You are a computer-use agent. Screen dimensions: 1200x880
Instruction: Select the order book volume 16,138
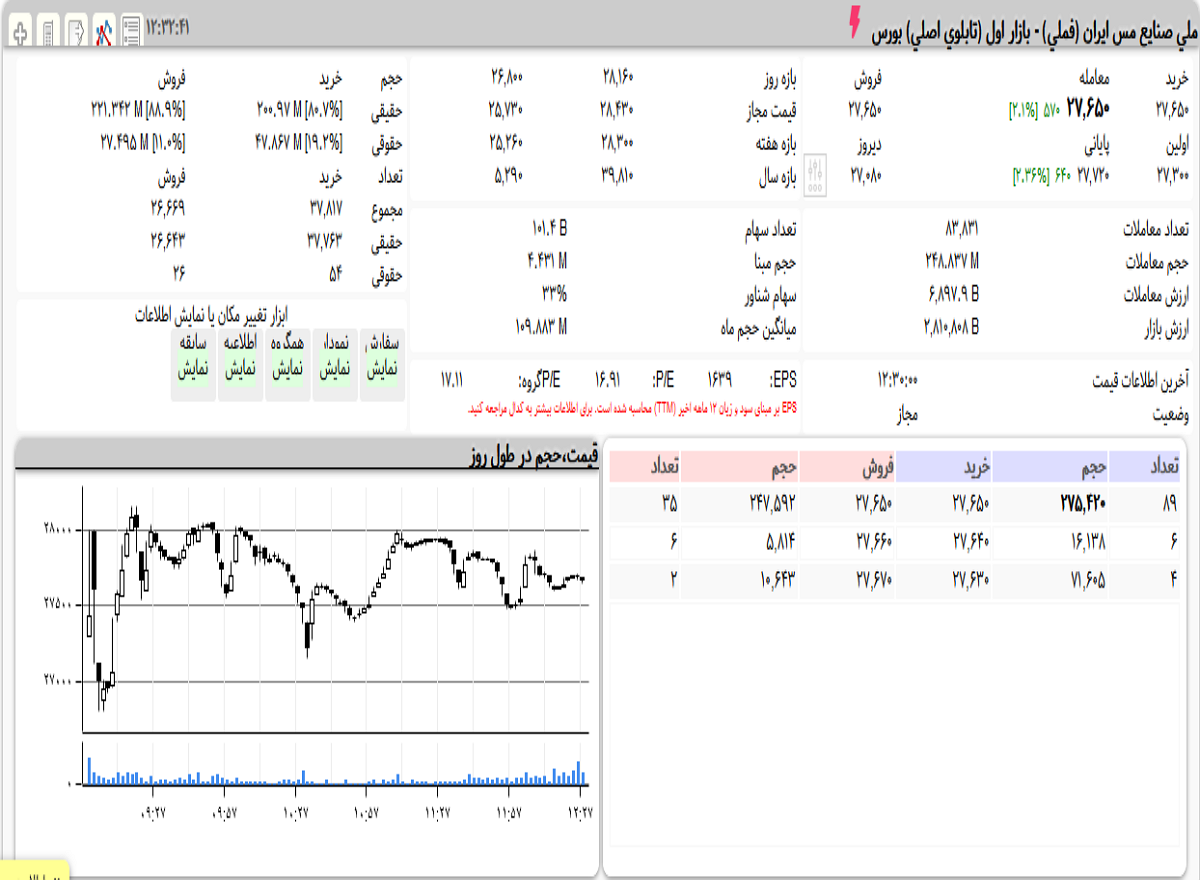(x=1086, y=541)
